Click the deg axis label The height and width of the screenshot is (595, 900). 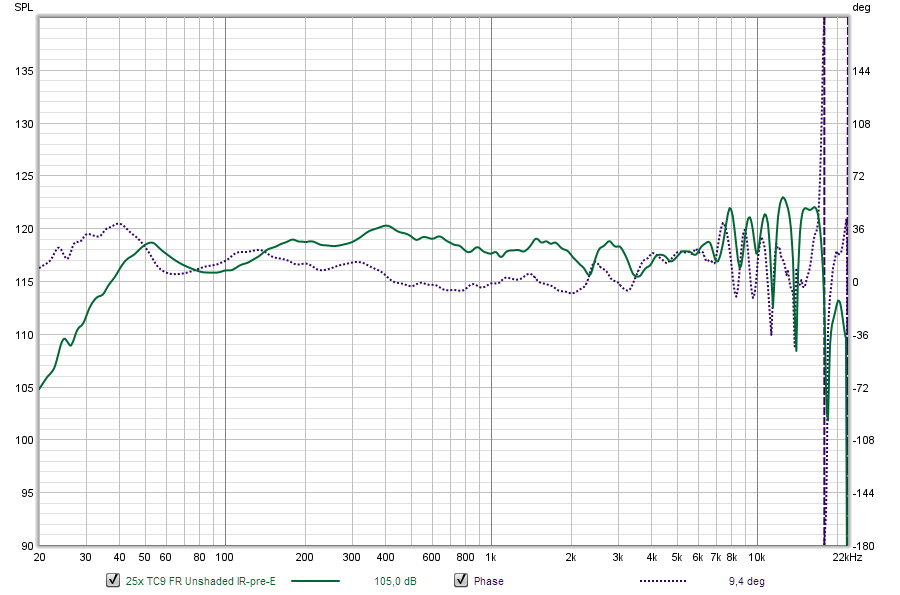[861, 7]
